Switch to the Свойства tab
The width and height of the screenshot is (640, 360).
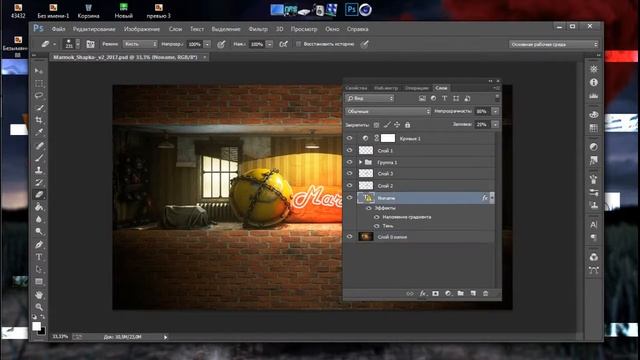pyautogui.click(x=356, y=88)
